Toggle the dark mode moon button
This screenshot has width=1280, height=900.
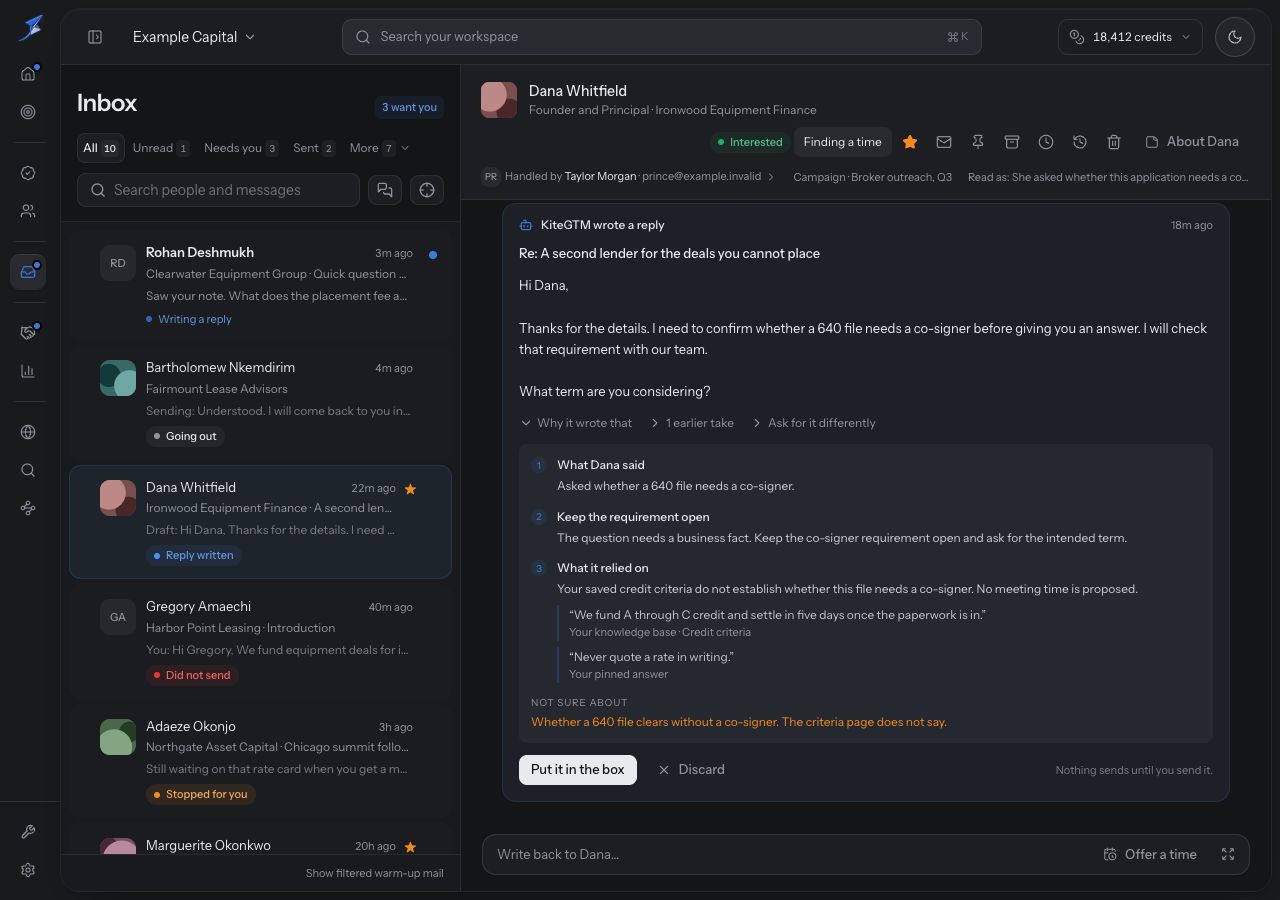click(1235, 37)
